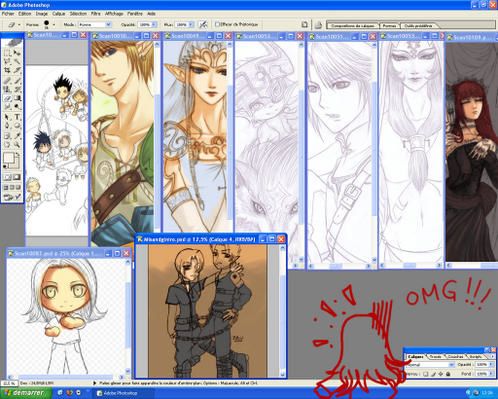Image resolution: width=498 pixels, height=399 pixels.
Task: Click the foreground color swatch
Action: (x=9, y=158)
